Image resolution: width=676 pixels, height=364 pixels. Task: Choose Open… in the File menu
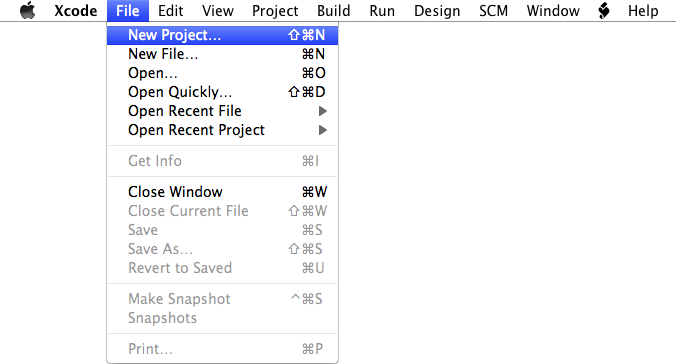pyautogui.click(x=222, y=73)
